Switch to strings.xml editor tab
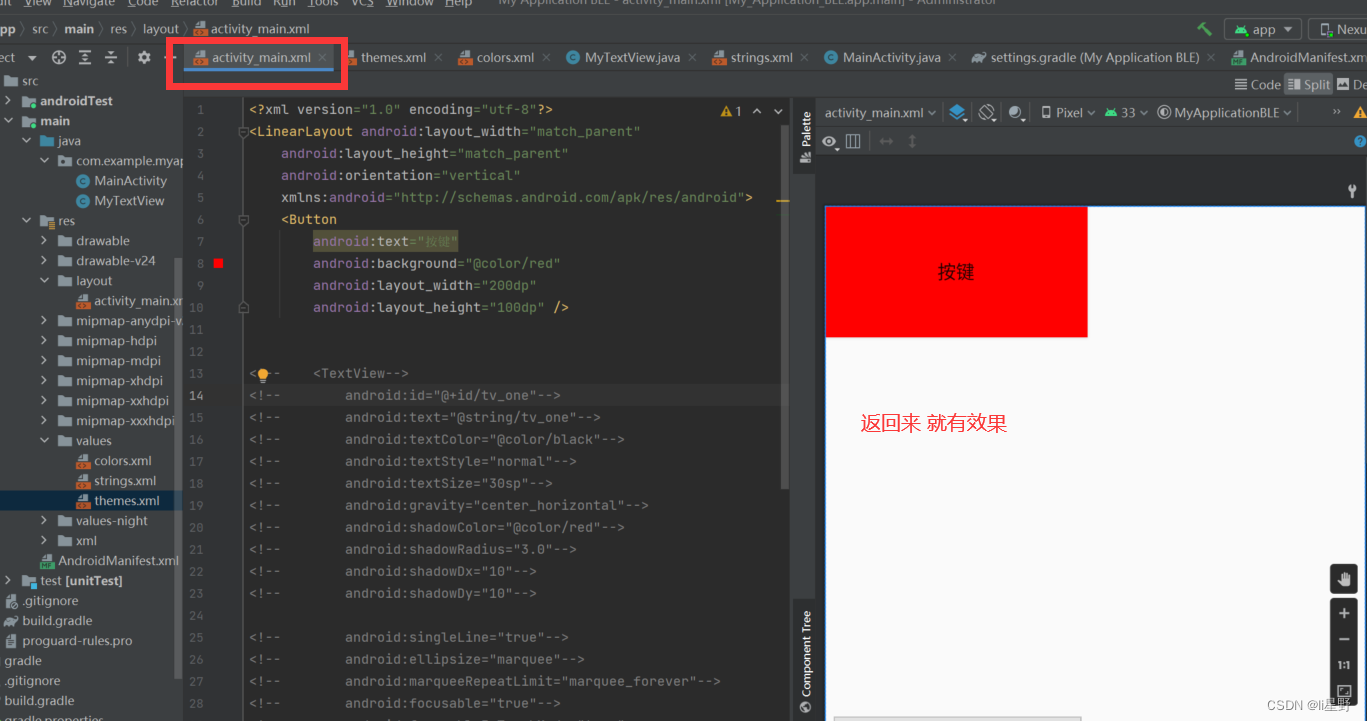Viewport: 1367px width, 721px height. (x=761, y=58)
